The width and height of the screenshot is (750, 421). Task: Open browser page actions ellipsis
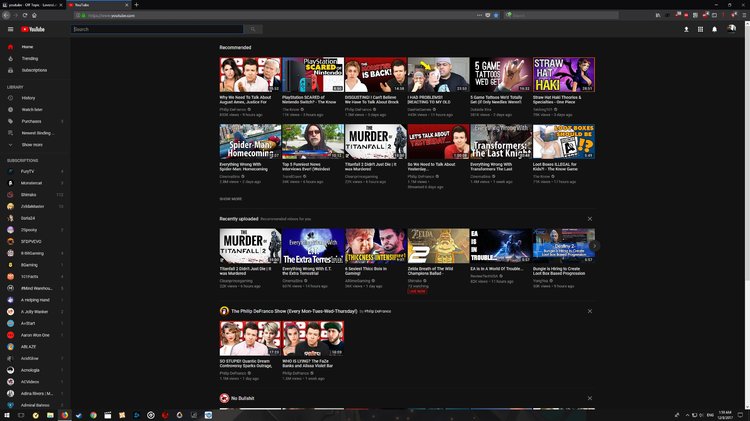479,15
